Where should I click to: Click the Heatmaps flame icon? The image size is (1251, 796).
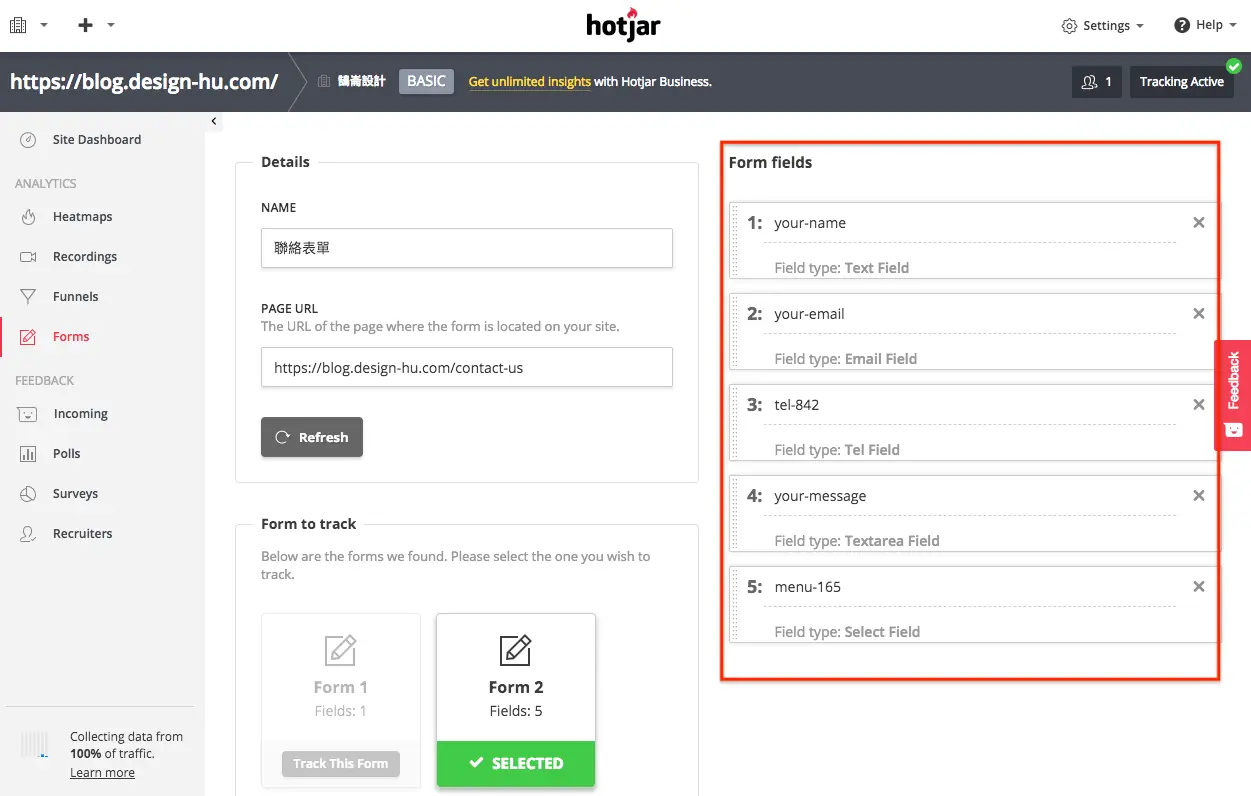click(x=29, y=217)
